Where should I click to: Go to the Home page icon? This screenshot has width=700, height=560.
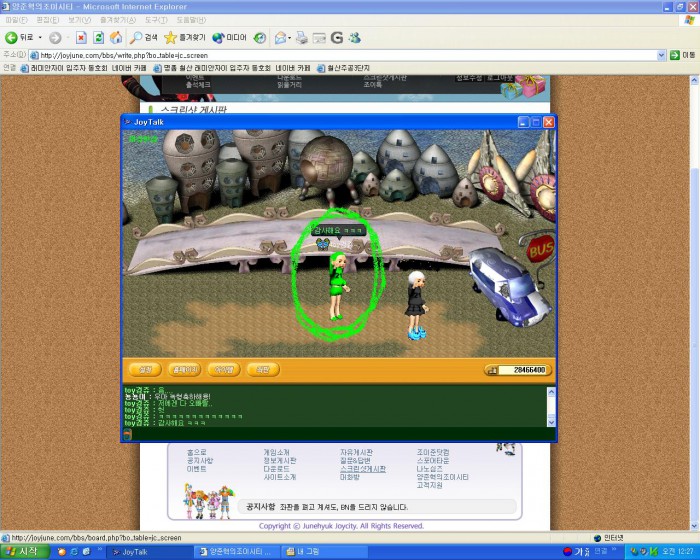point(116,37)
